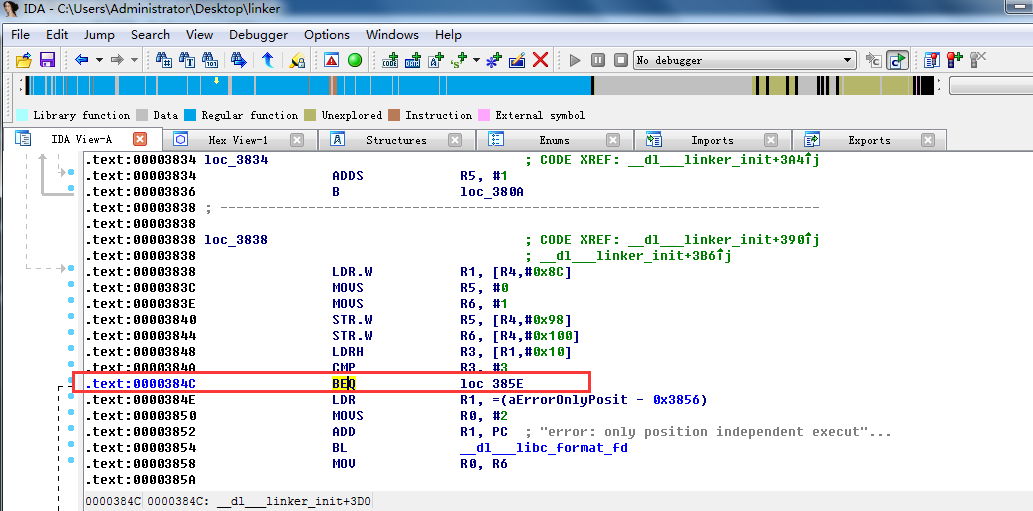Screen dimensions: 1033x511
Task: Start process with the play button
Action: (x=575, y=61)
